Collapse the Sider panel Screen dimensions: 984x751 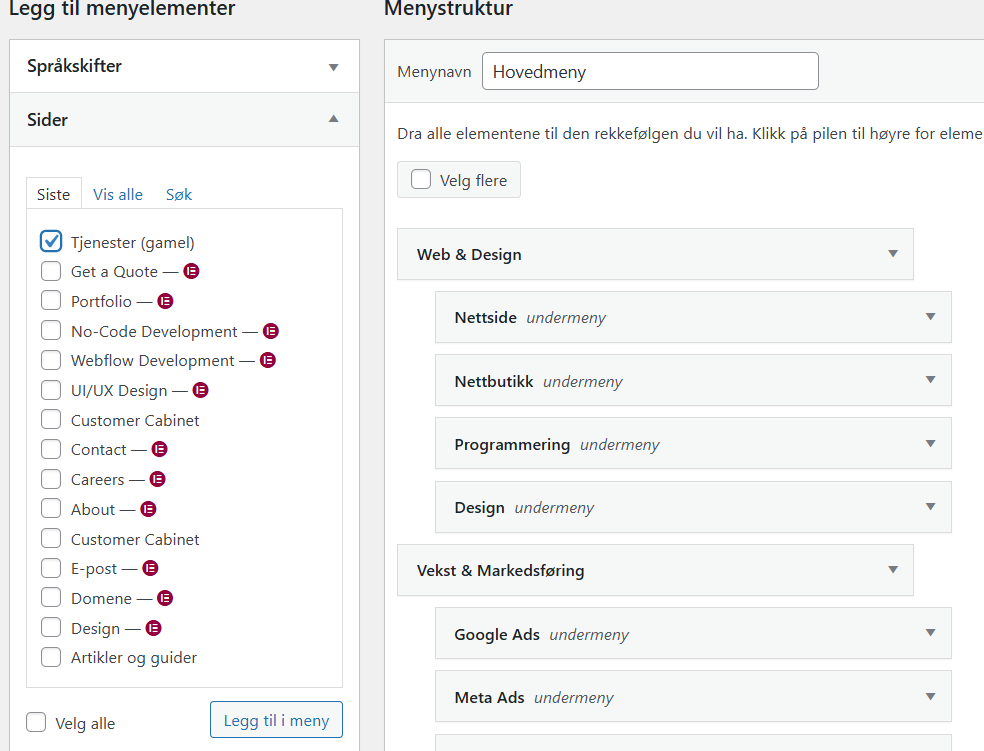334,119
